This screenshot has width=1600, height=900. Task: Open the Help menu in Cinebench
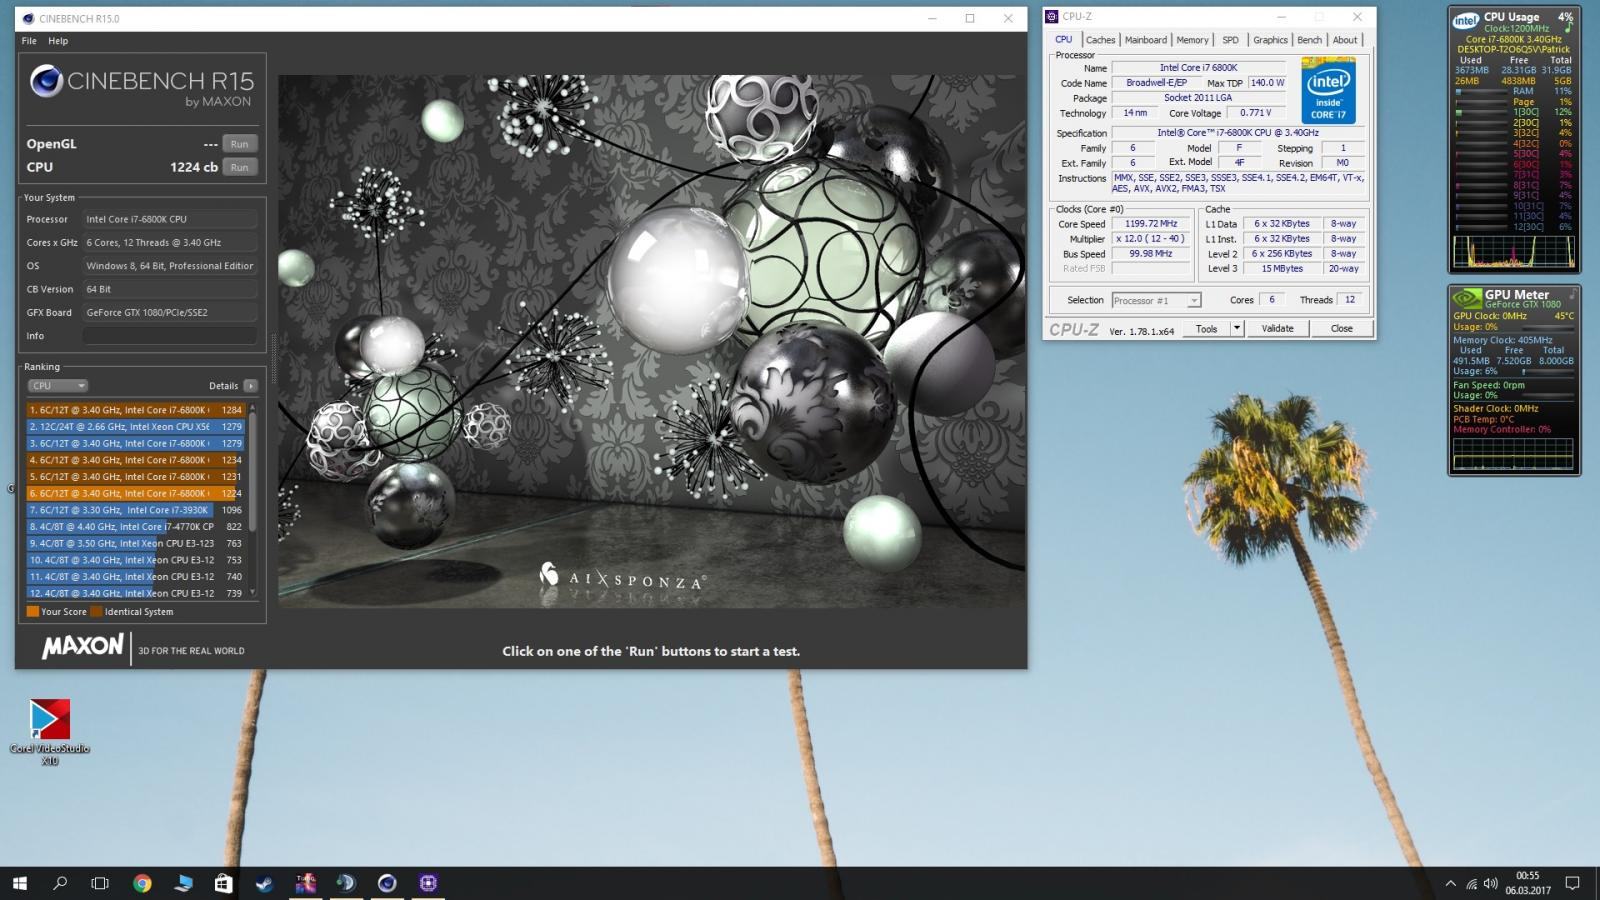pyautogui.click(x=58, y=41)
